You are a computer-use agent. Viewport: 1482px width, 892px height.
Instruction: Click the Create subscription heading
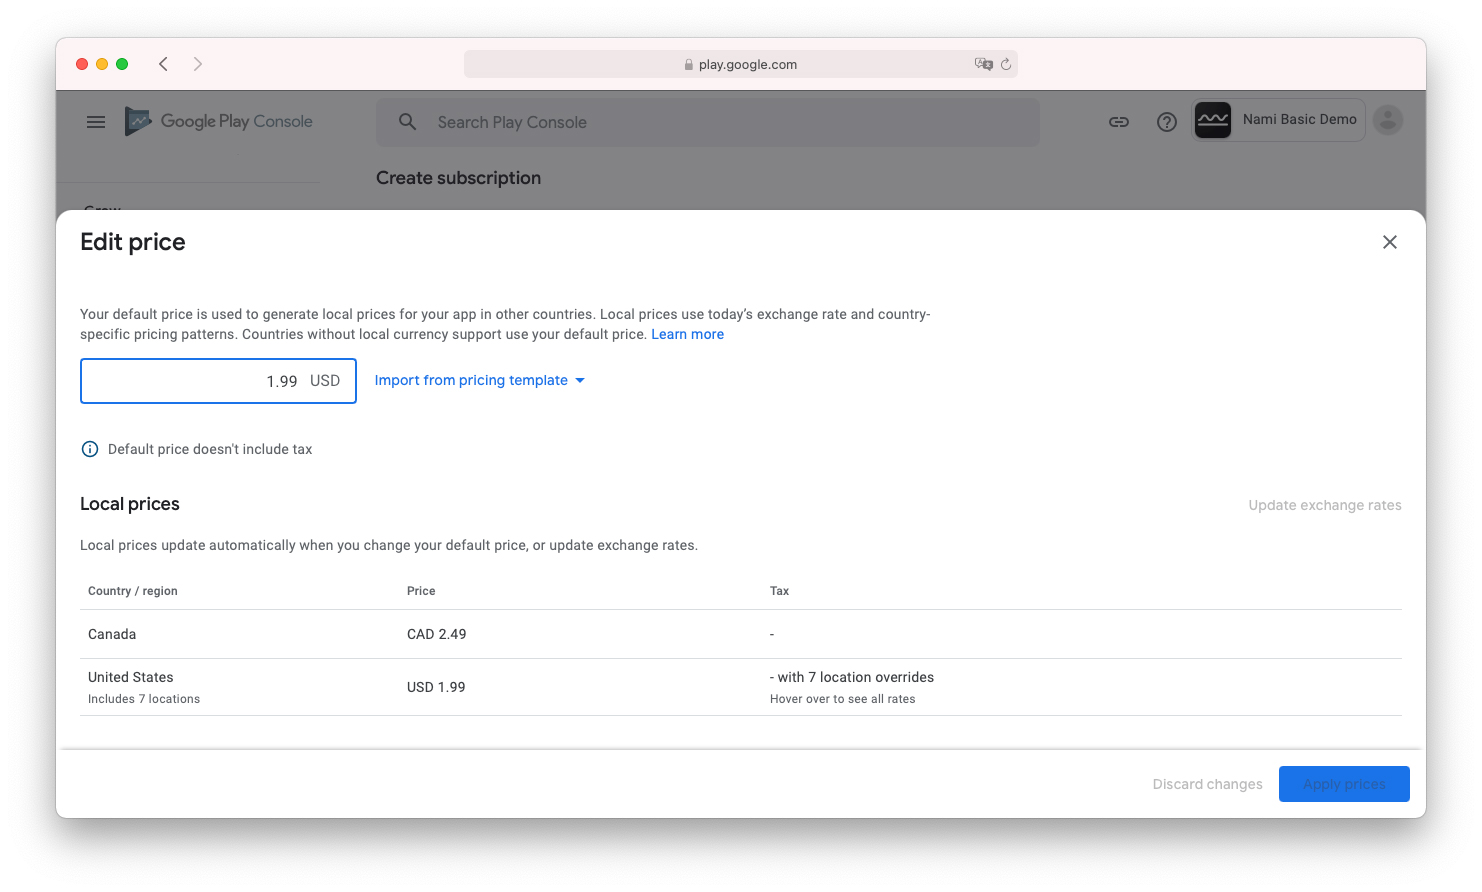[x=458, y=178]
